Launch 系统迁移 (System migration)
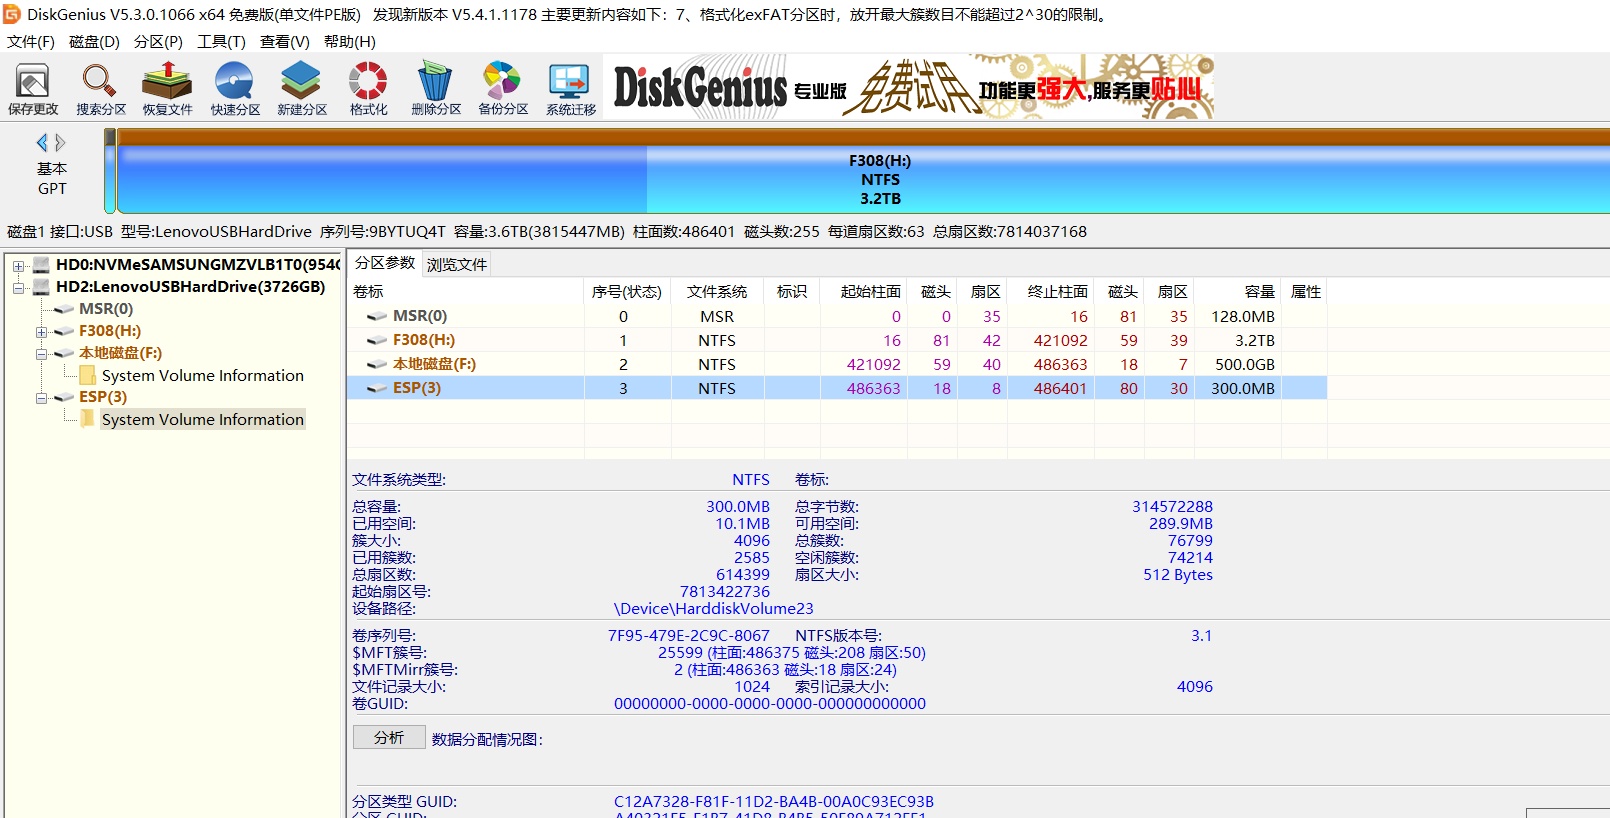Screen dimensions: 1610x818 (571, 88)
